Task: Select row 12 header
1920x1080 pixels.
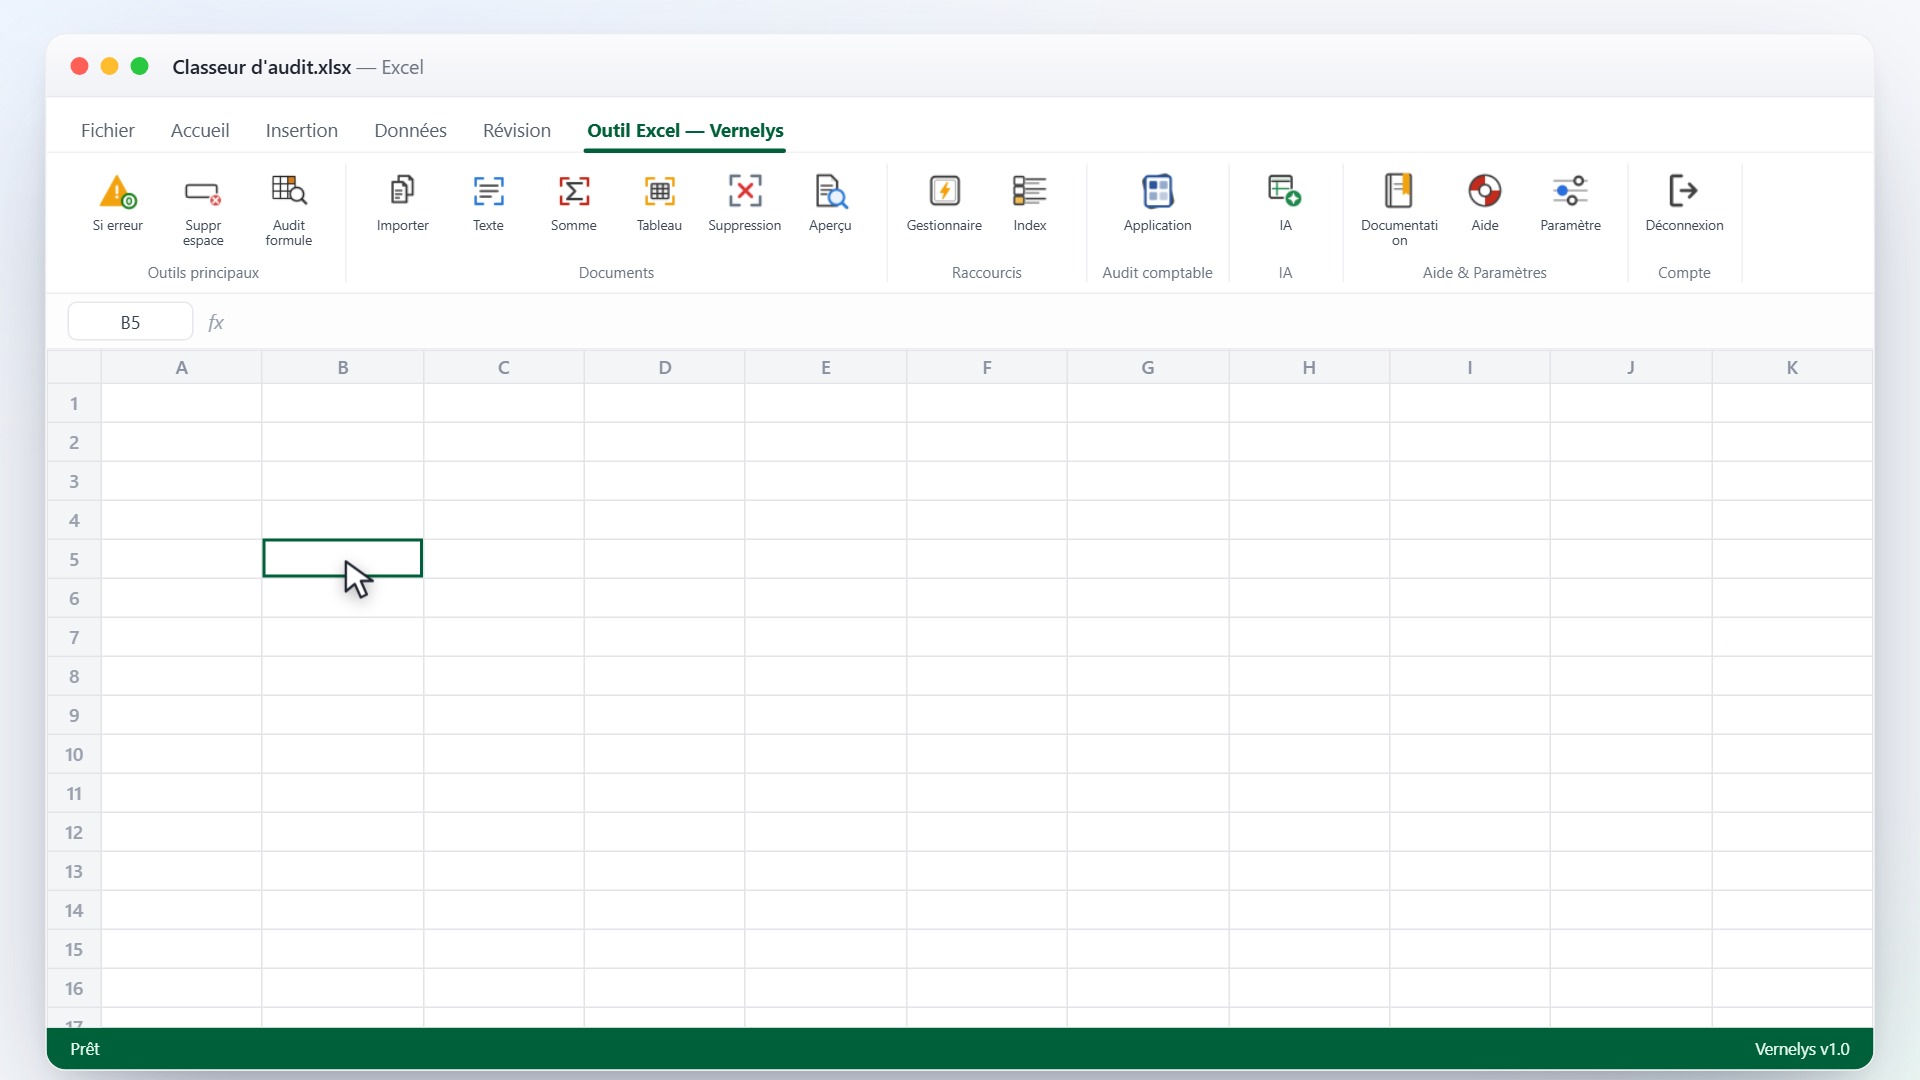Action: 74,833
